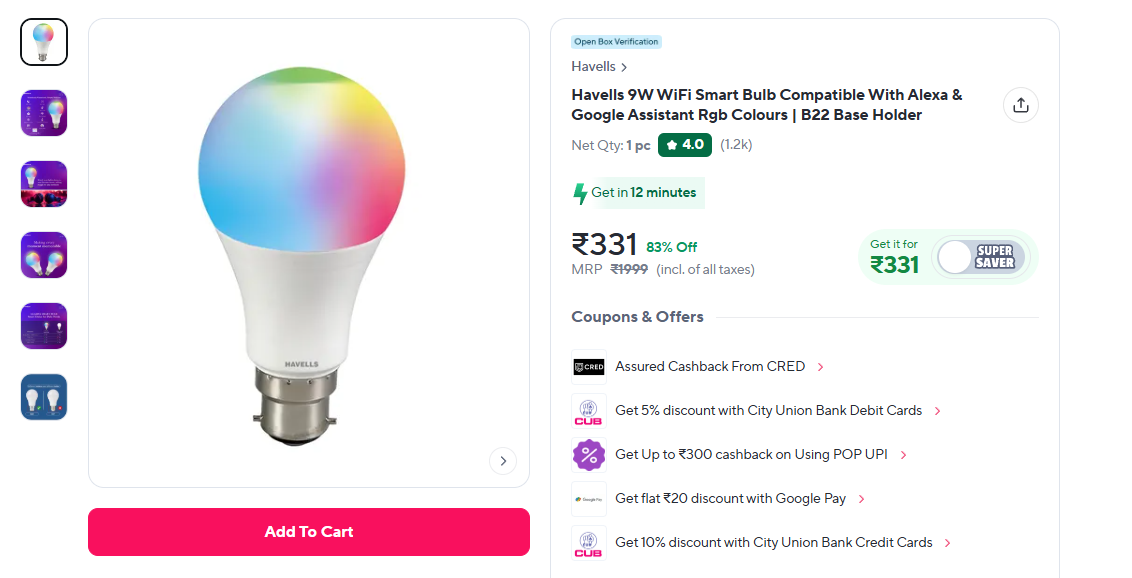Click the purple percent offer icon

click(589, 455)
